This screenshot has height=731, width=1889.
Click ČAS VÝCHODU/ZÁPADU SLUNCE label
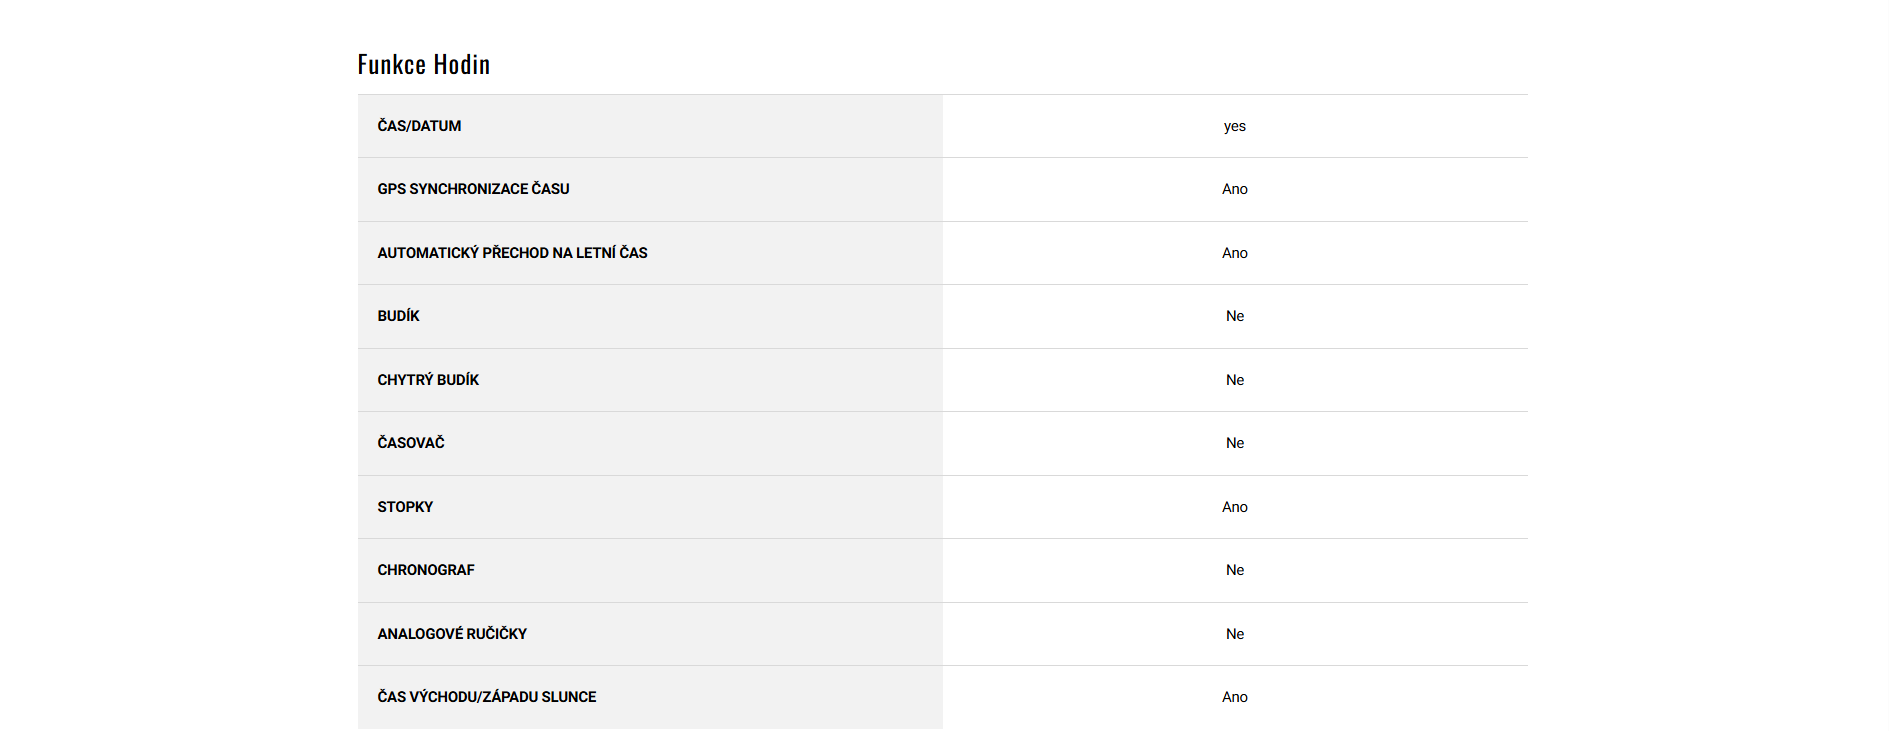[486, 697]
